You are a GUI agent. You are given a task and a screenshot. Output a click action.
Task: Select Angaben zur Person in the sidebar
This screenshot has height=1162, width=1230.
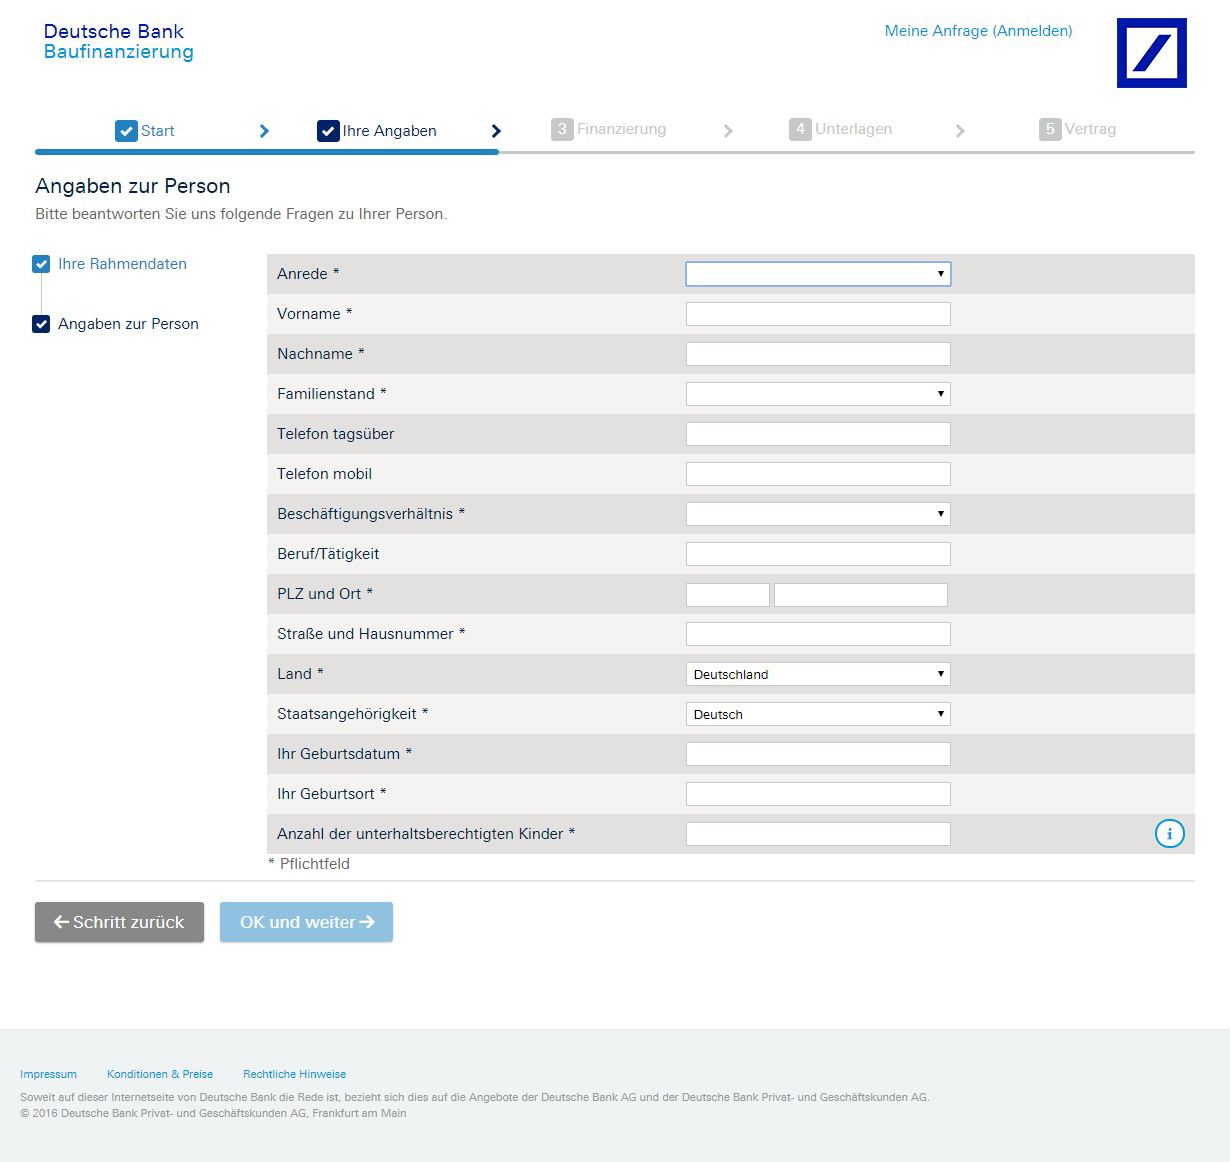[128, 324]
